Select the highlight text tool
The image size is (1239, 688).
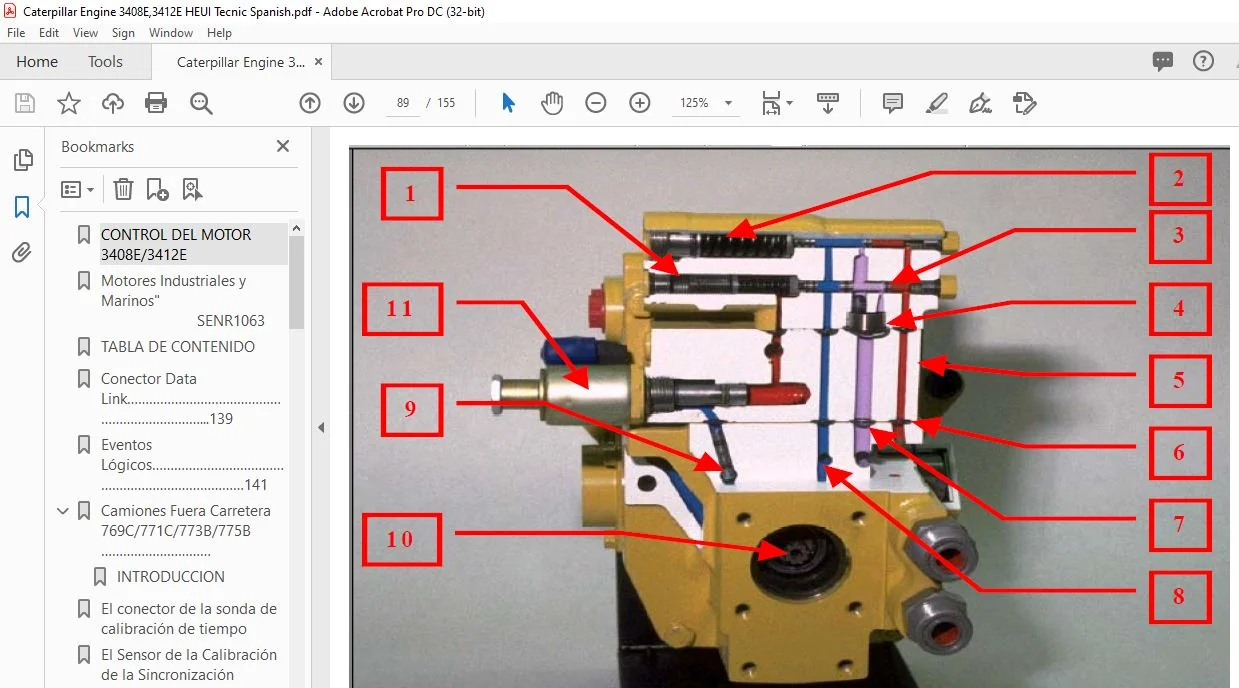pos(937,103)
